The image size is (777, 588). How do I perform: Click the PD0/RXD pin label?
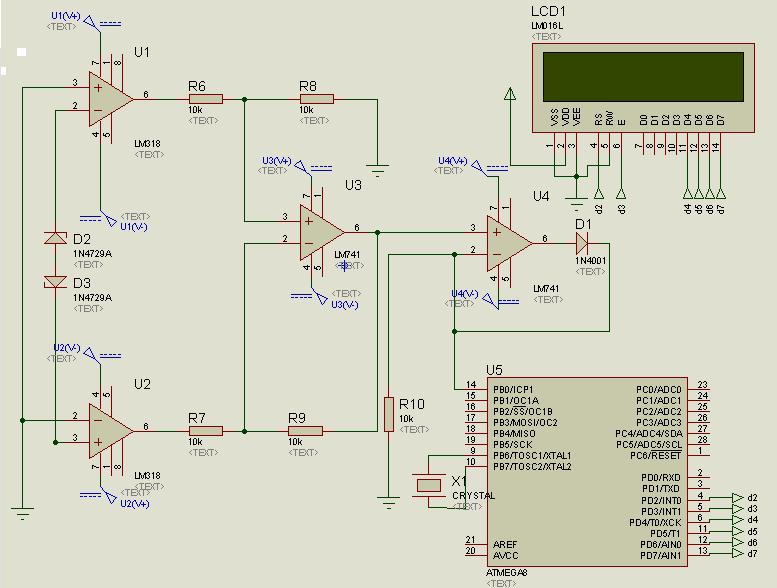[661, 478]
